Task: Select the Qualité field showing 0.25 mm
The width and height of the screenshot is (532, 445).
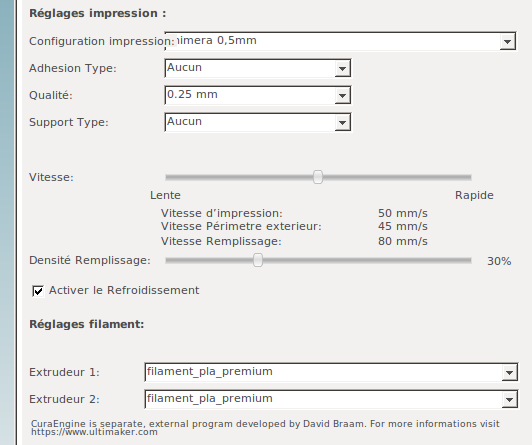Action: click(x=250, y=95)
